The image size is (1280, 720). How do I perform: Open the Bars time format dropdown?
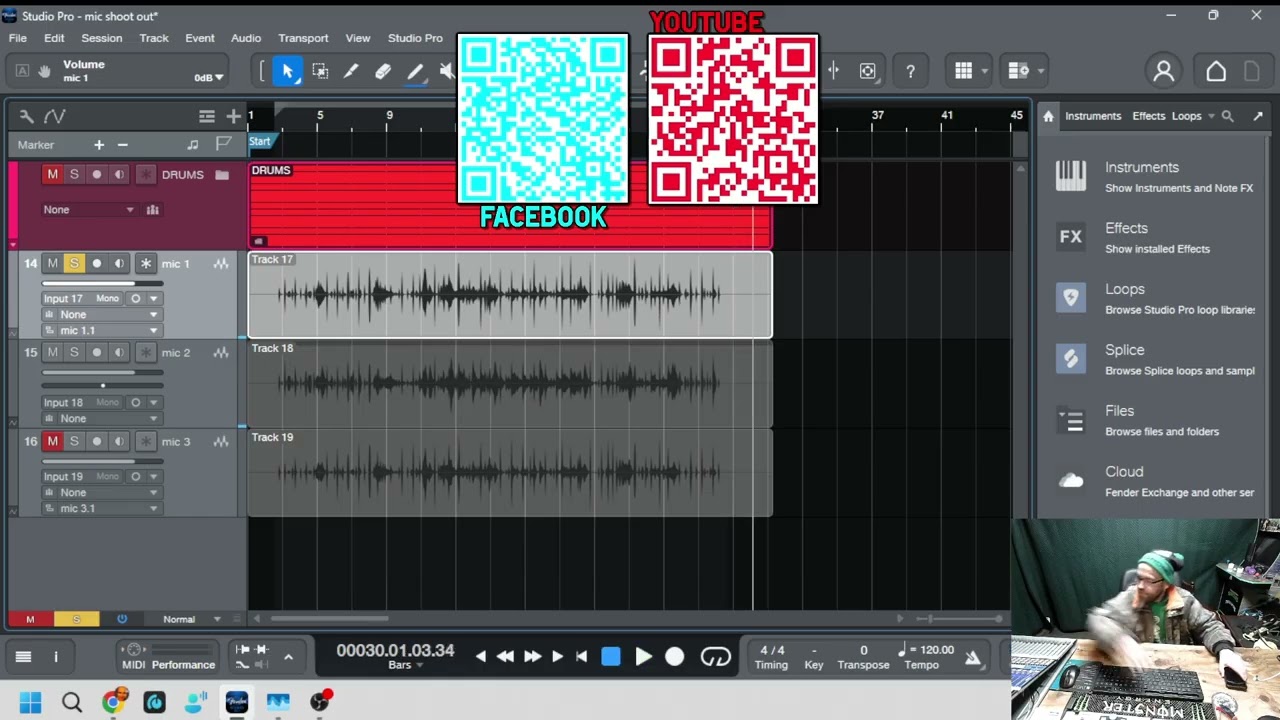click(x=406, y=666)
